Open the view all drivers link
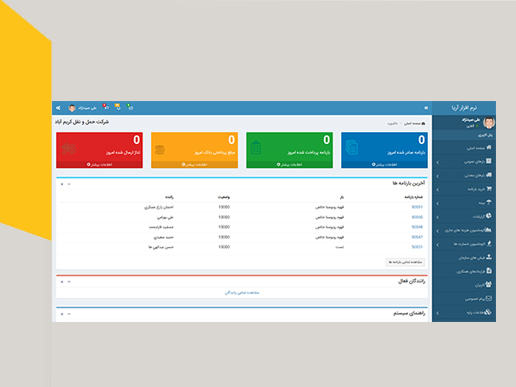This screenshot has height=387, width=516. pos(242,293)
